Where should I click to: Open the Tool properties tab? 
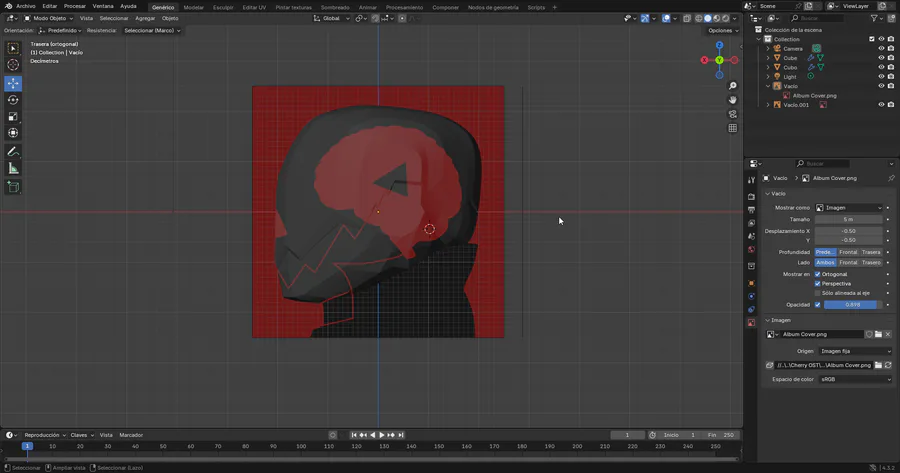751,180
